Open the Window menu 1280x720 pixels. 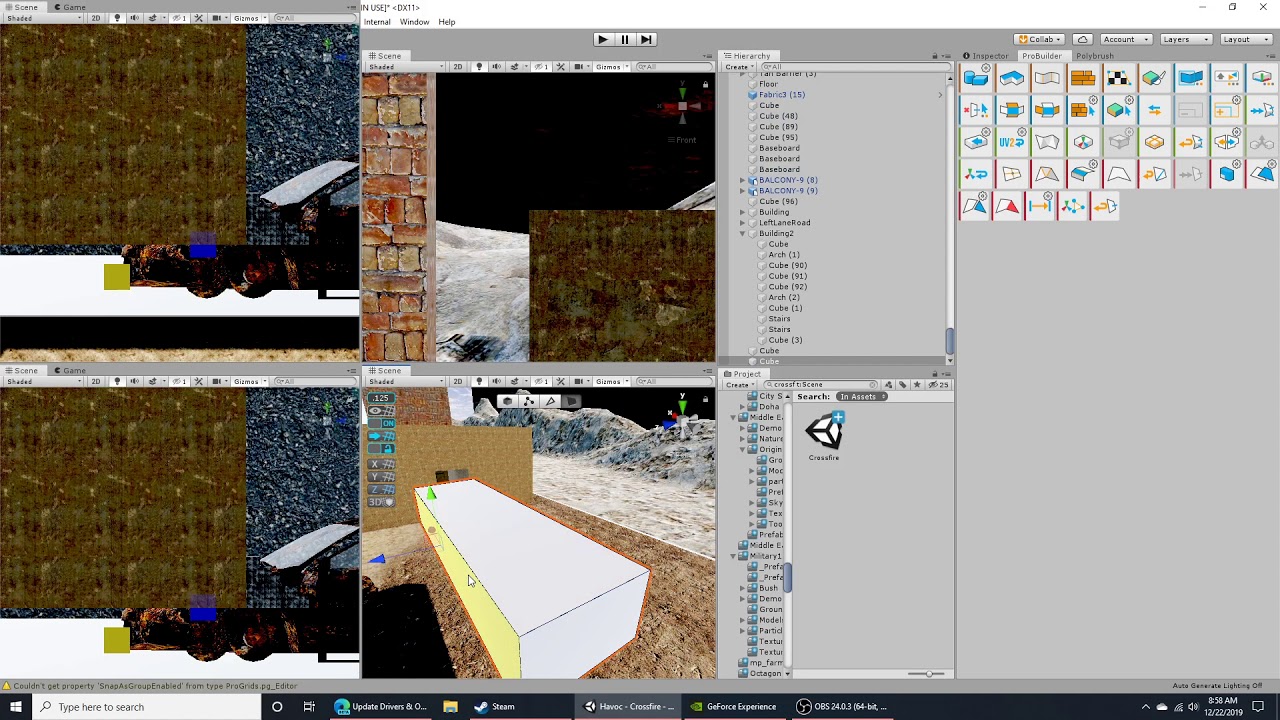click(414, 21)
